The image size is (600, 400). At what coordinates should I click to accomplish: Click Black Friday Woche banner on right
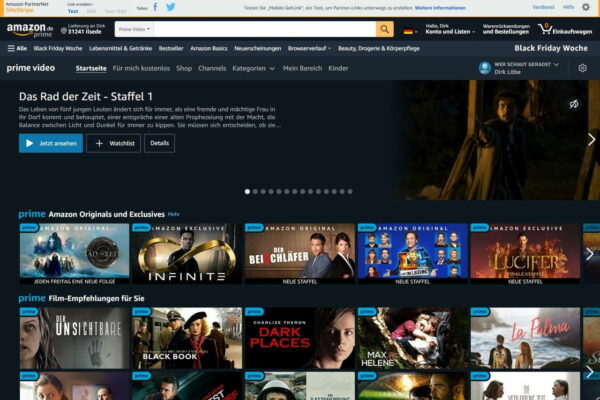pos(551,48)
